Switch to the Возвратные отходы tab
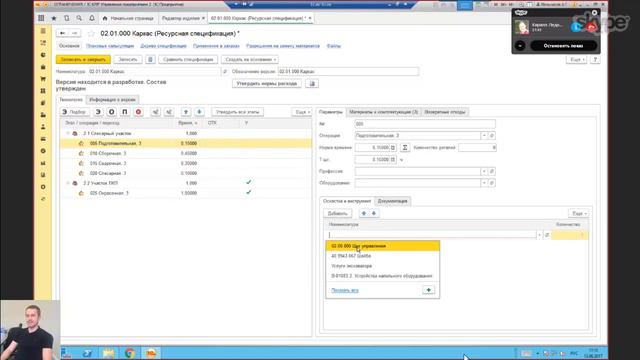This screenshot has width=640, height=360. pyautogui.click(x=445, y=112)
